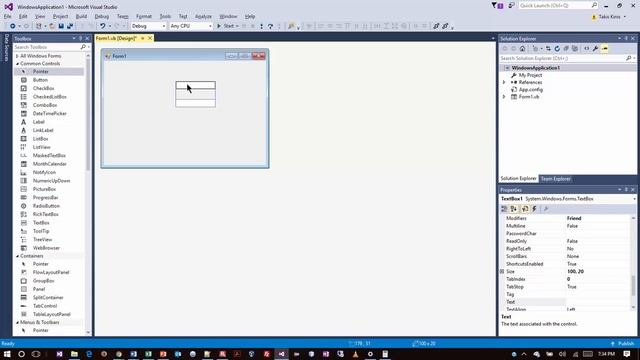The width and height of the screenshot is (640, 360).
Task: Switch to the Team Explorer tab
Action: pos(555,179)
